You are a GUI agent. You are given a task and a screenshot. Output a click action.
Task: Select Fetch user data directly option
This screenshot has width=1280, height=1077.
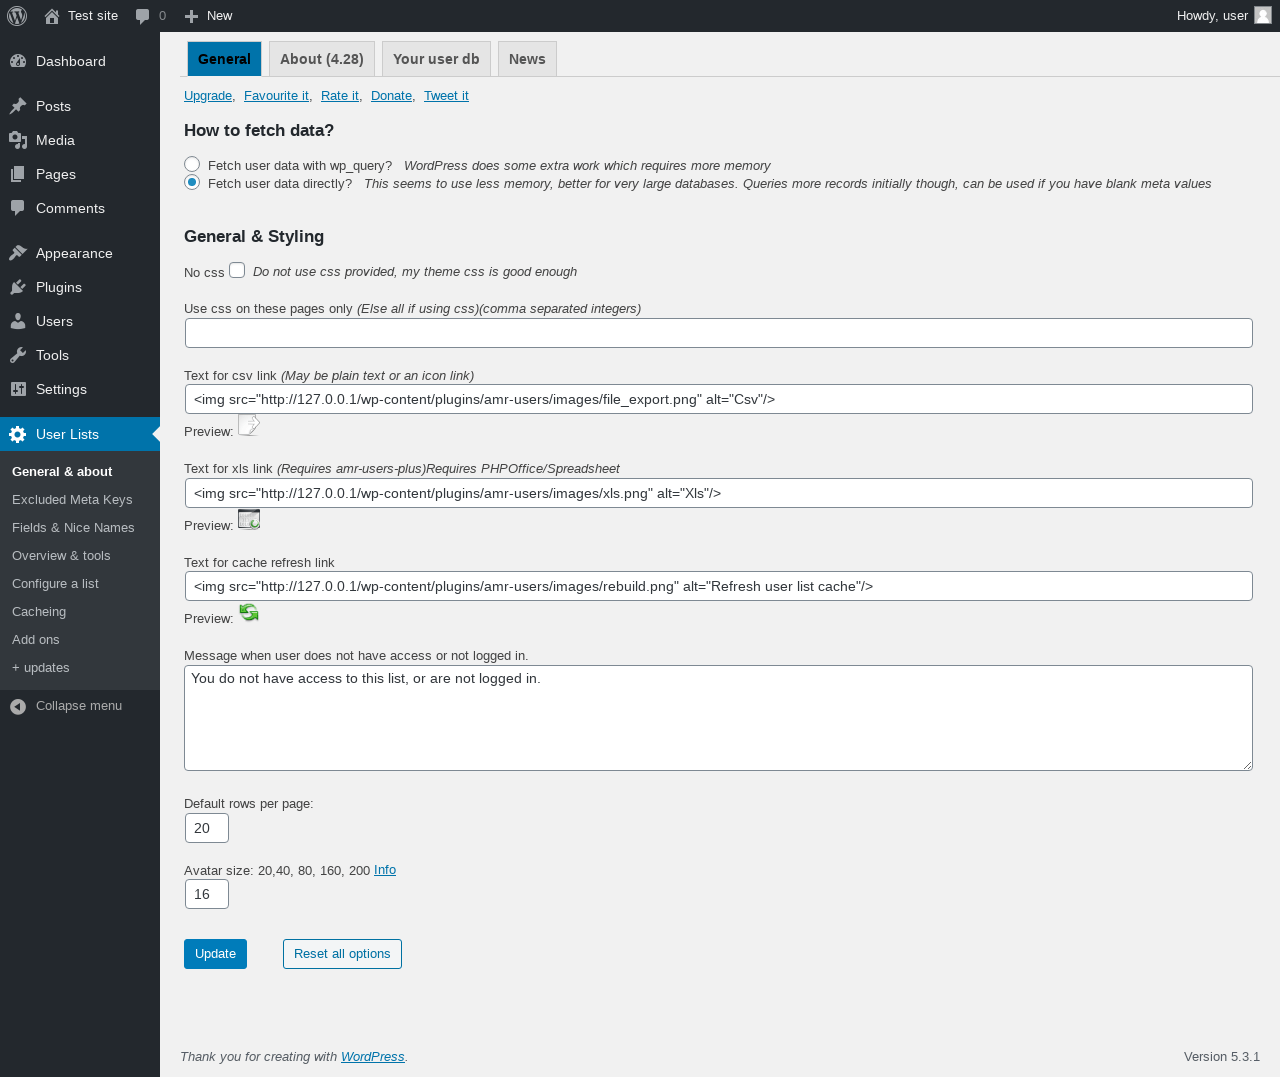pyautogui.click(x=192, y=182)
